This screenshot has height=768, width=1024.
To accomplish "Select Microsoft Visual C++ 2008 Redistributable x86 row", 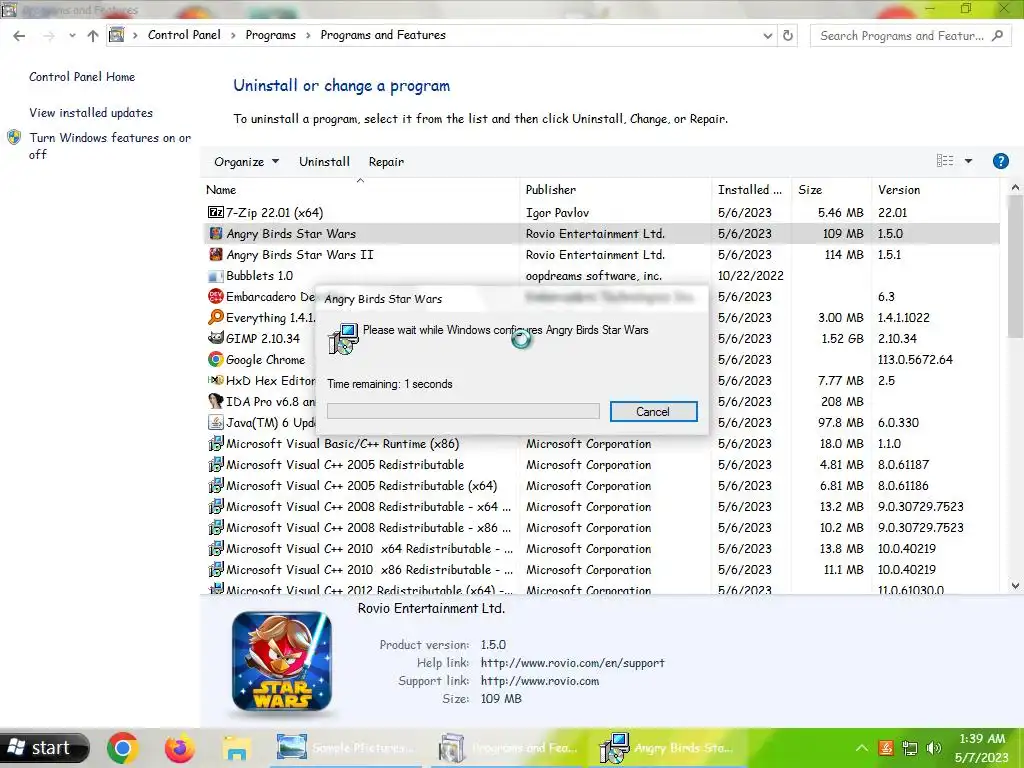I will (601, 528).
